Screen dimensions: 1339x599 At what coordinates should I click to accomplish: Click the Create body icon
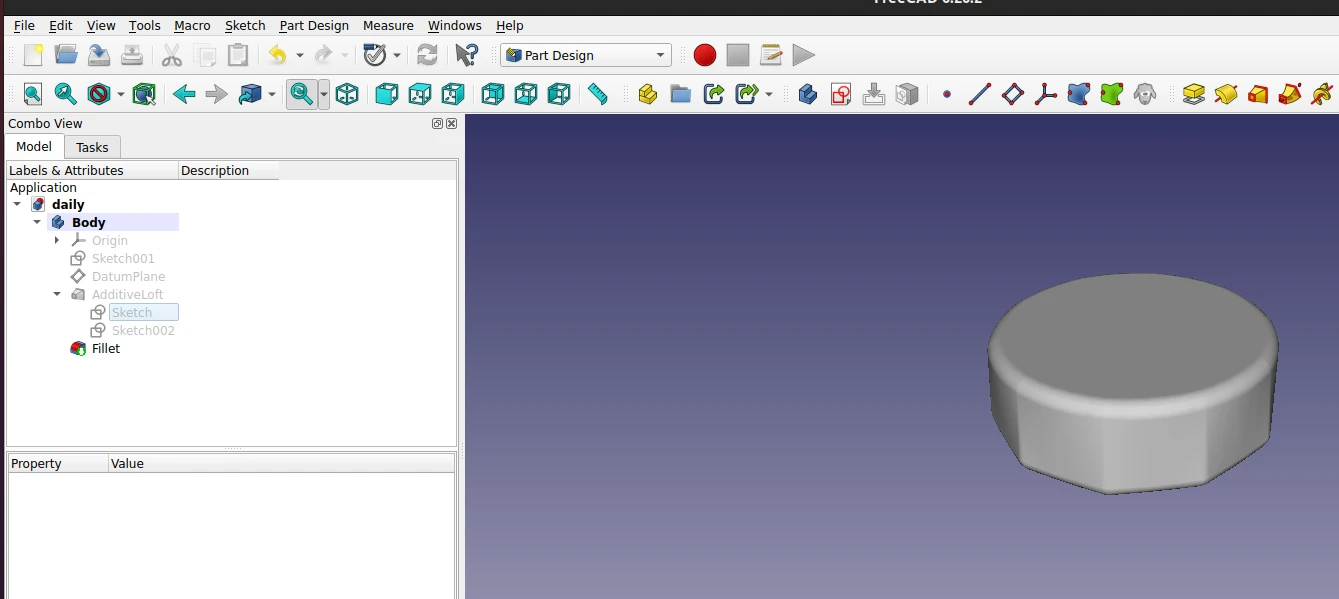point(808,94)
